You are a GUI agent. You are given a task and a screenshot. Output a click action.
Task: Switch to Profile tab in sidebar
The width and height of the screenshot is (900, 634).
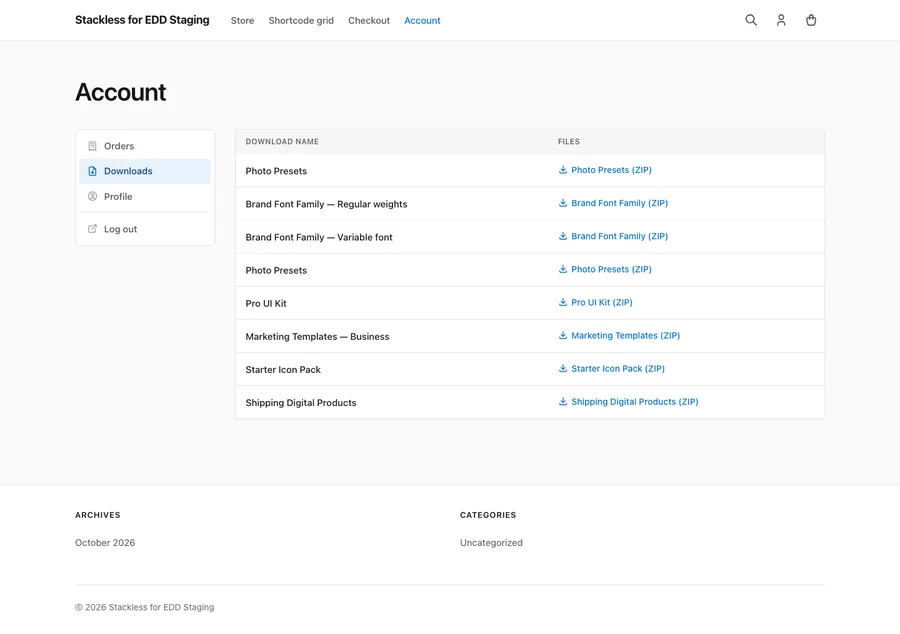click(x=145, y=196)
